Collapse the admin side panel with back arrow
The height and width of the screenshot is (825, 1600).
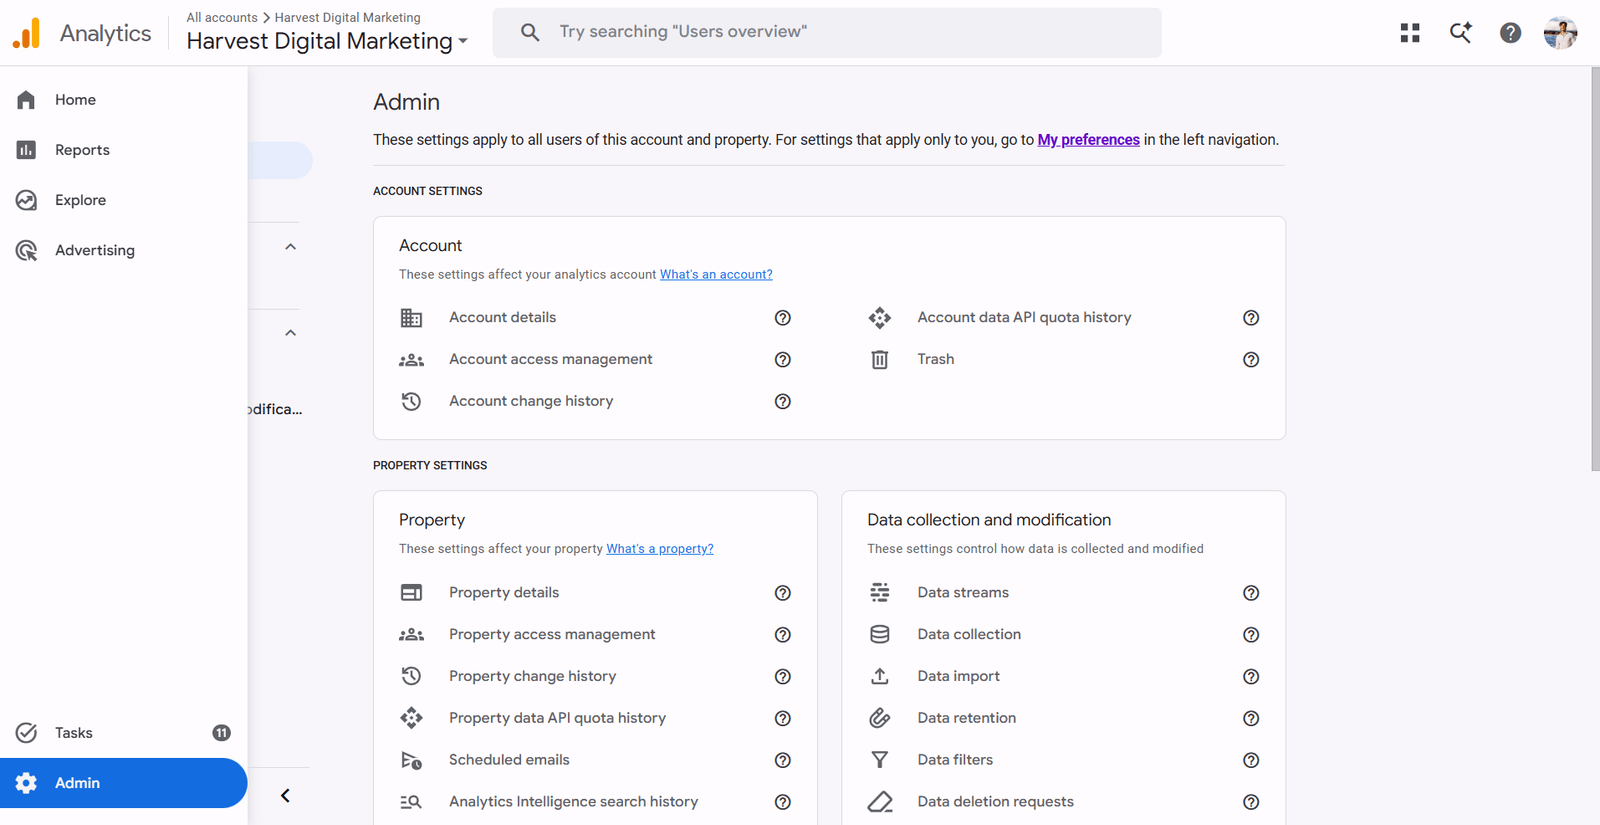pyautogui.click(x=285, y=796)
